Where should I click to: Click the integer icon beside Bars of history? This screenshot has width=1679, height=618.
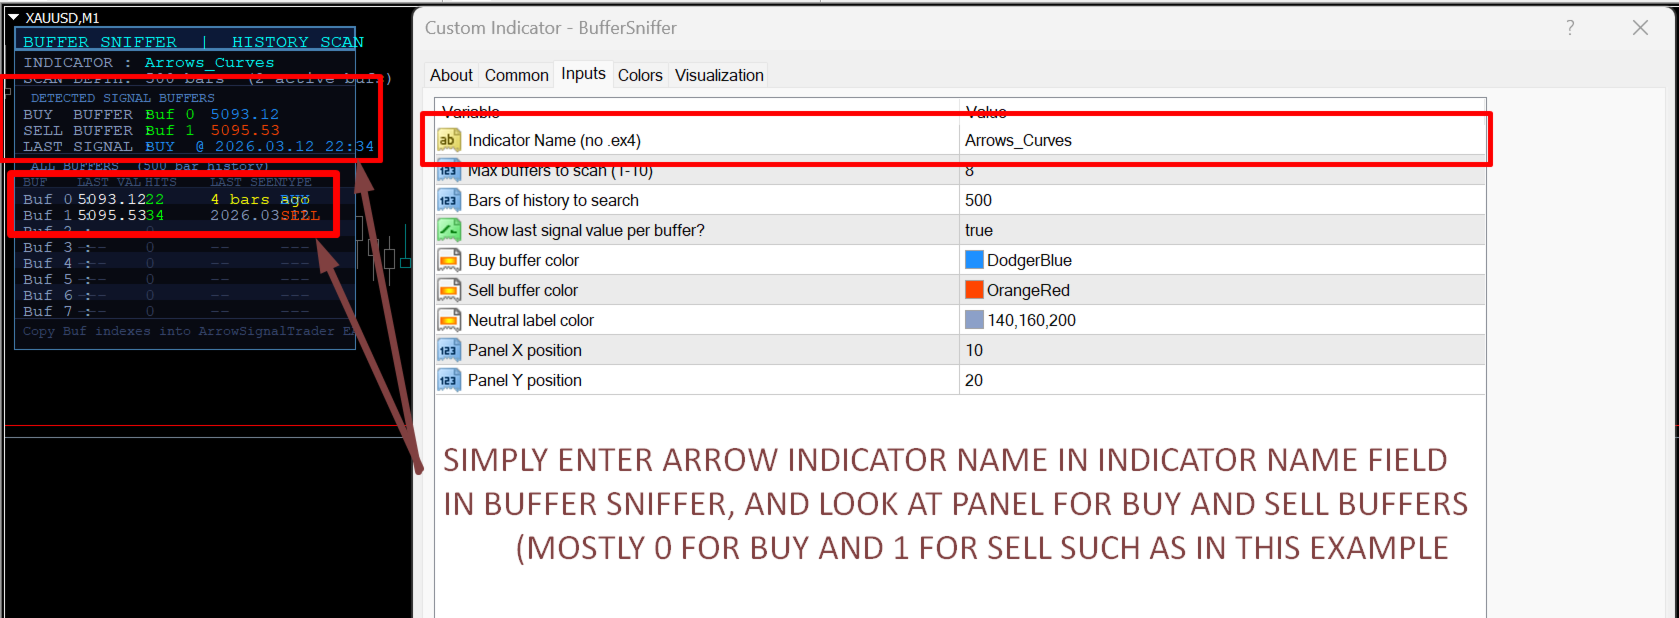(x=448, y=200)
